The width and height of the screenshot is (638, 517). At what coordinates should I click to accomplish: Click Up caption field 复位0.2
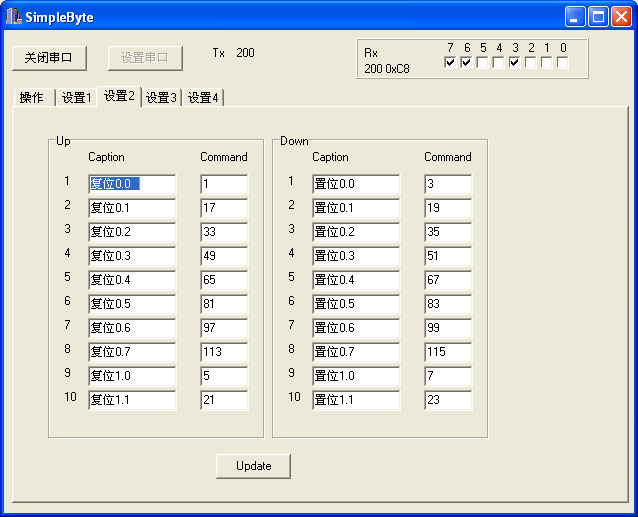pyautogui.click(x=132, y=232)
